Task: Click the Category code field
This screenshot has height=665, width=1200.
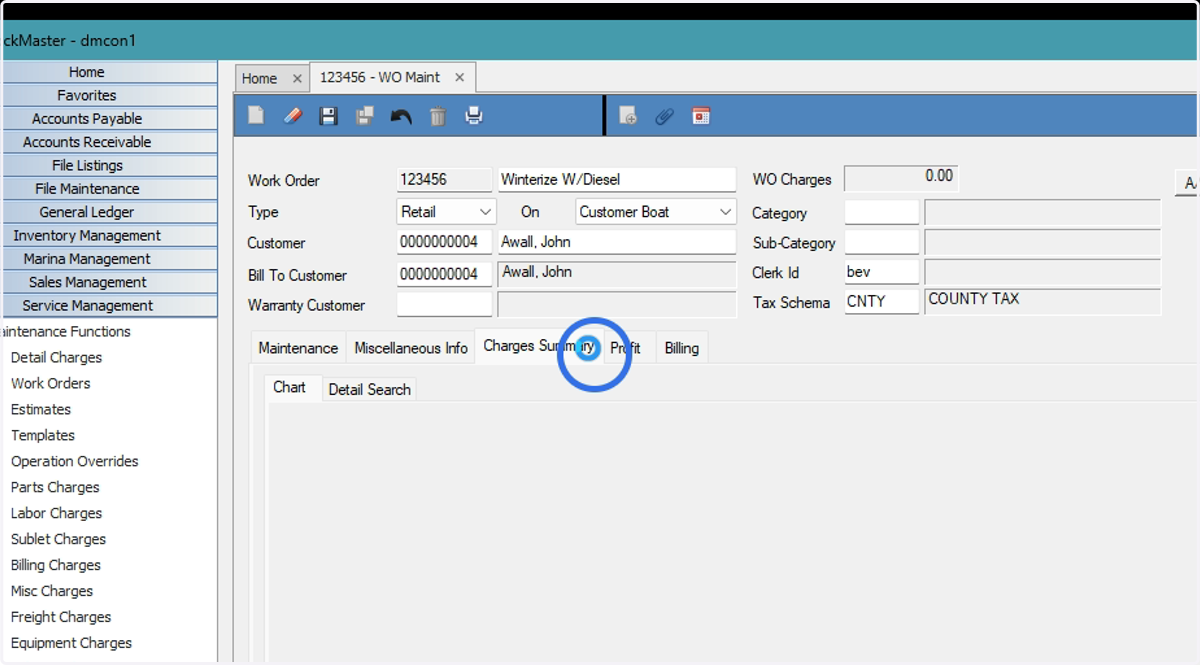Action: [881, 212]
